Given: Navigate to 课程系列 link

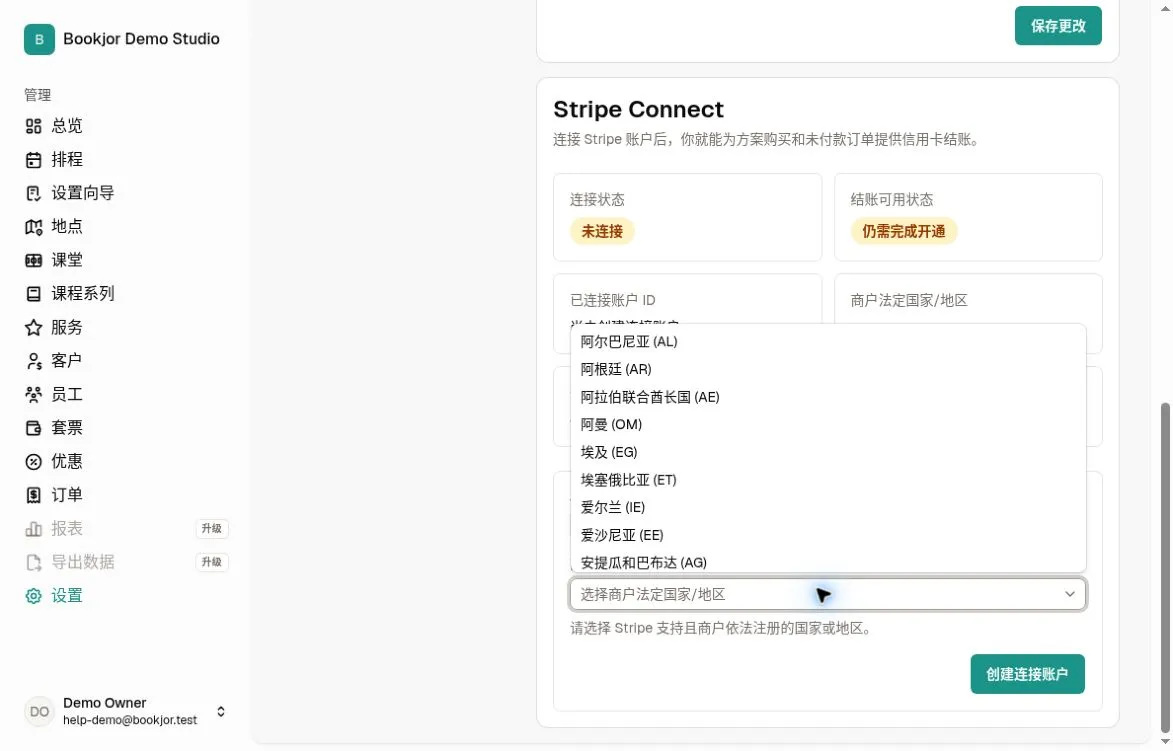Looking at the screenshot, I should 82,294.
